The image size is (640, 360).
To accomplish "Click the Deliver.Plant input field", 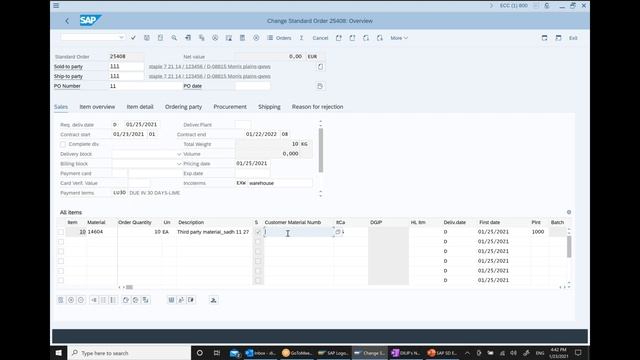I will [x=243, y=124].
